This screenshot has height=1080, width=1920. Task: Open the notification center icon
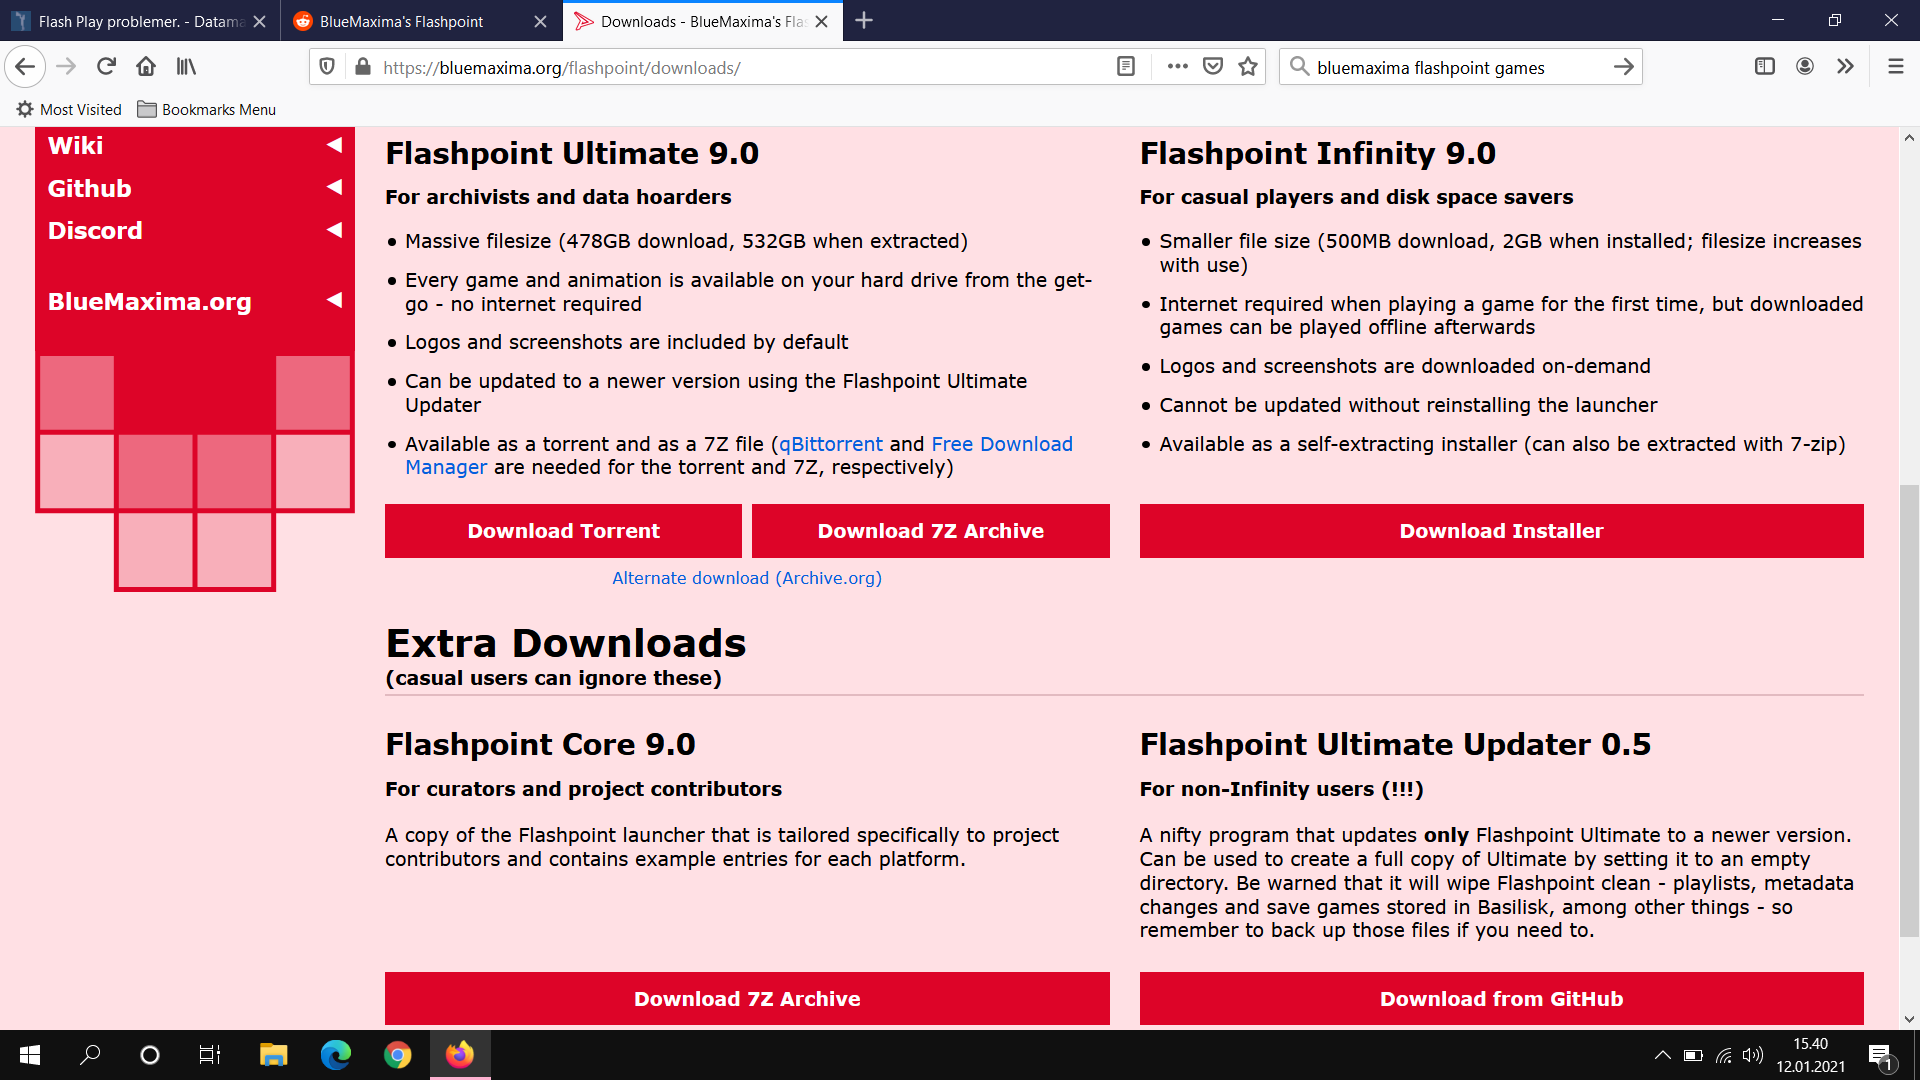click(1880, 1055)
